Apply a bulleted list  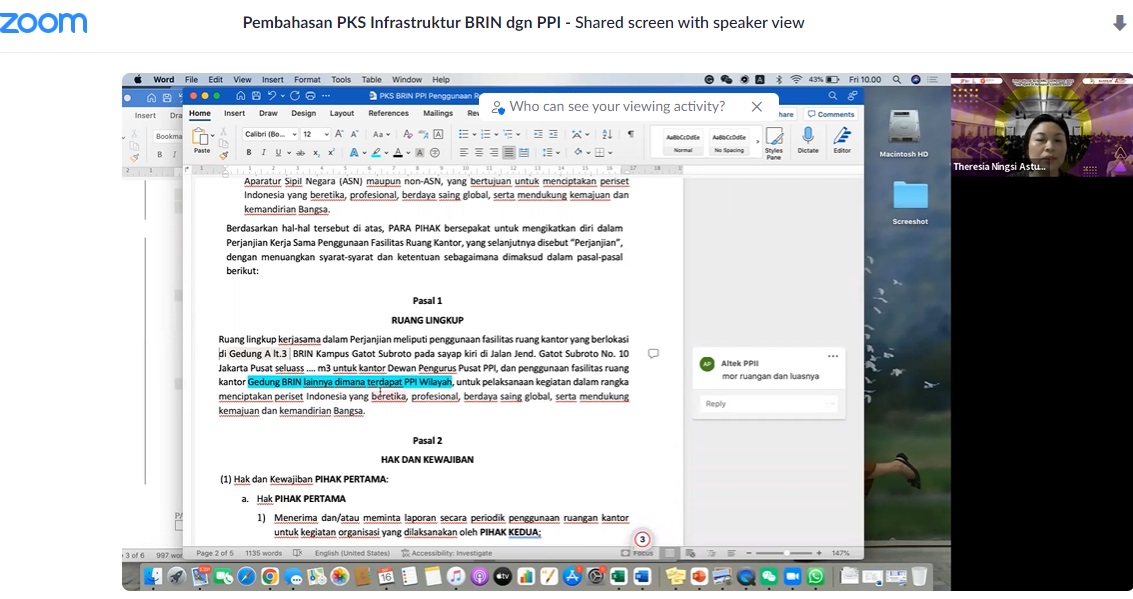pyautogui.click(x=463, y=134)
